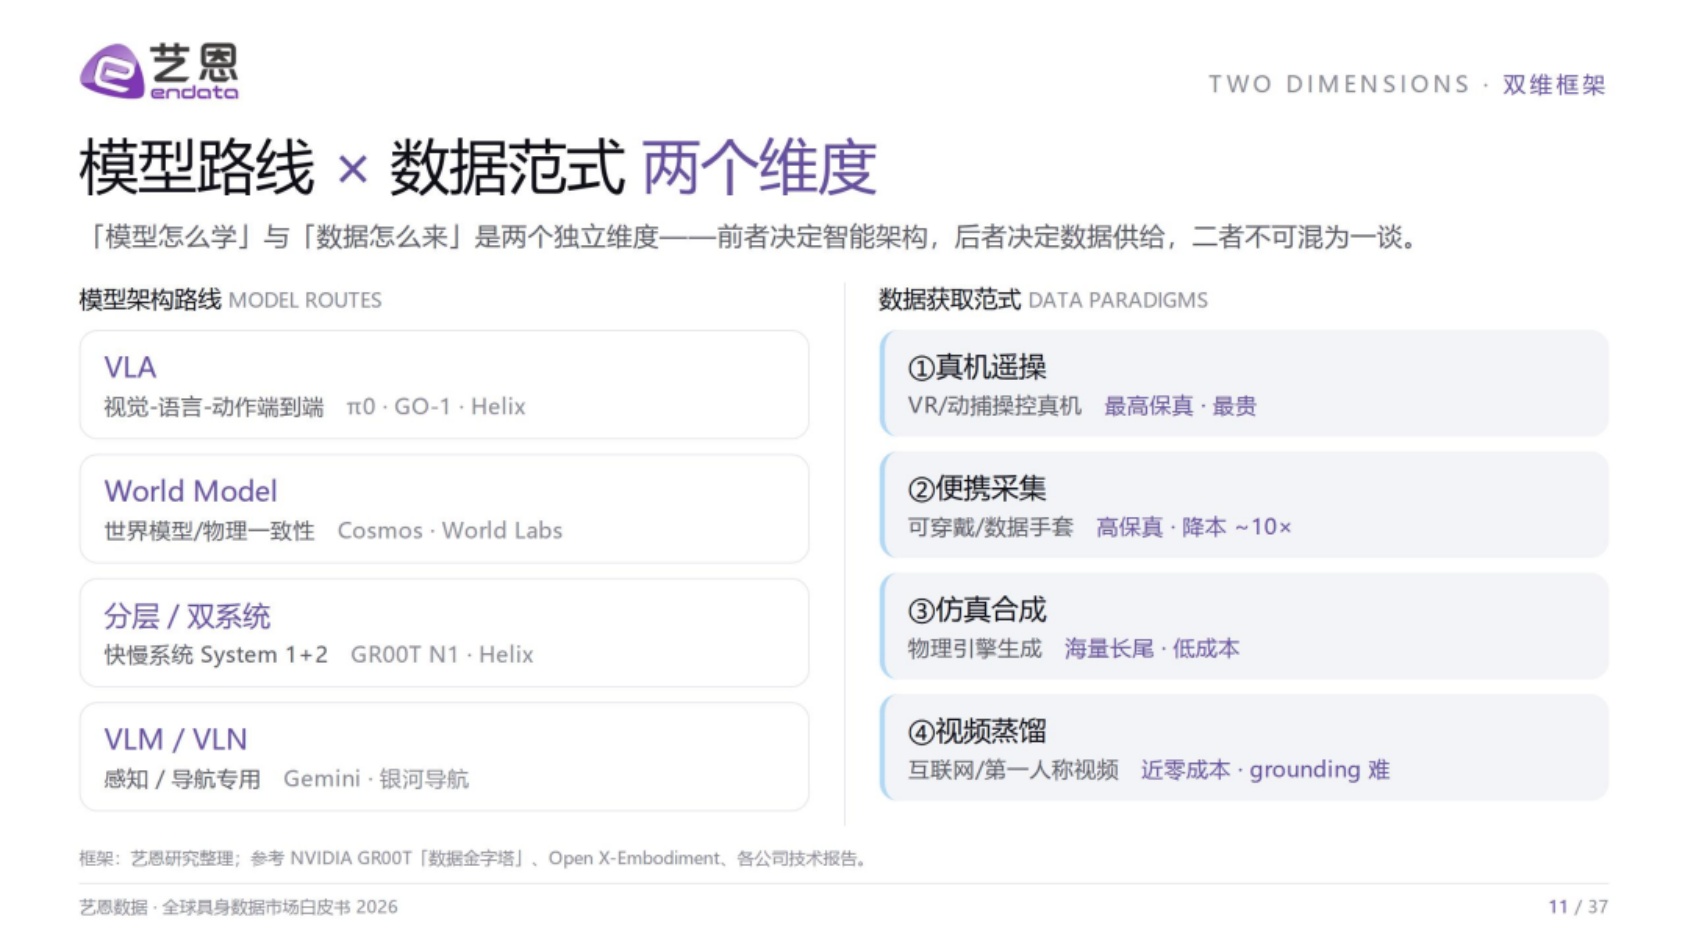
Task: Click the subtitle sentence beginning 「模型怎么学」
Action: (750, 237)
